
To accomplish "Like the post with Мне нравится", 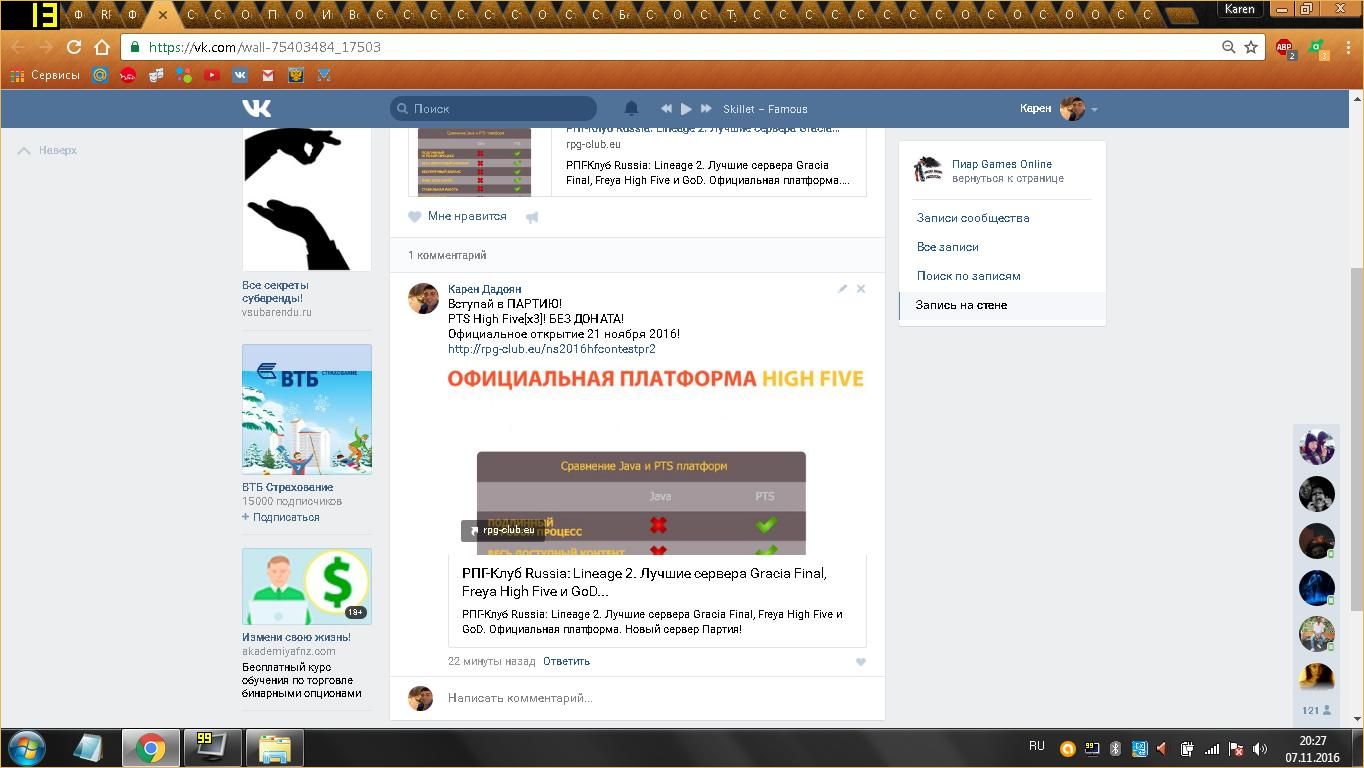I will pyautogui.click(x=457, y=216).
